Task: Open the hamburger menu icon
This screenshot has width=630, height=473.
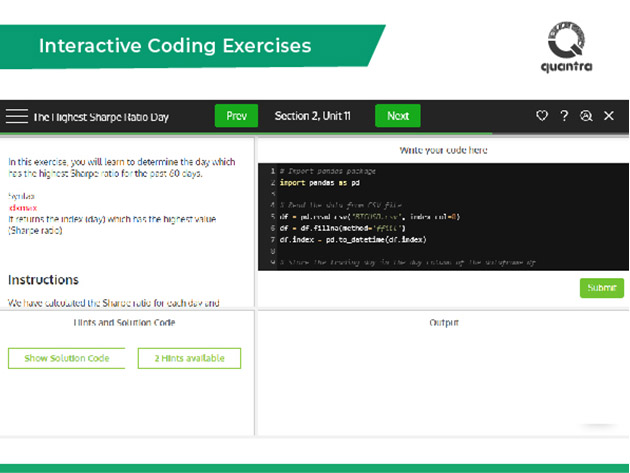Action: click(x=16, y=116)
